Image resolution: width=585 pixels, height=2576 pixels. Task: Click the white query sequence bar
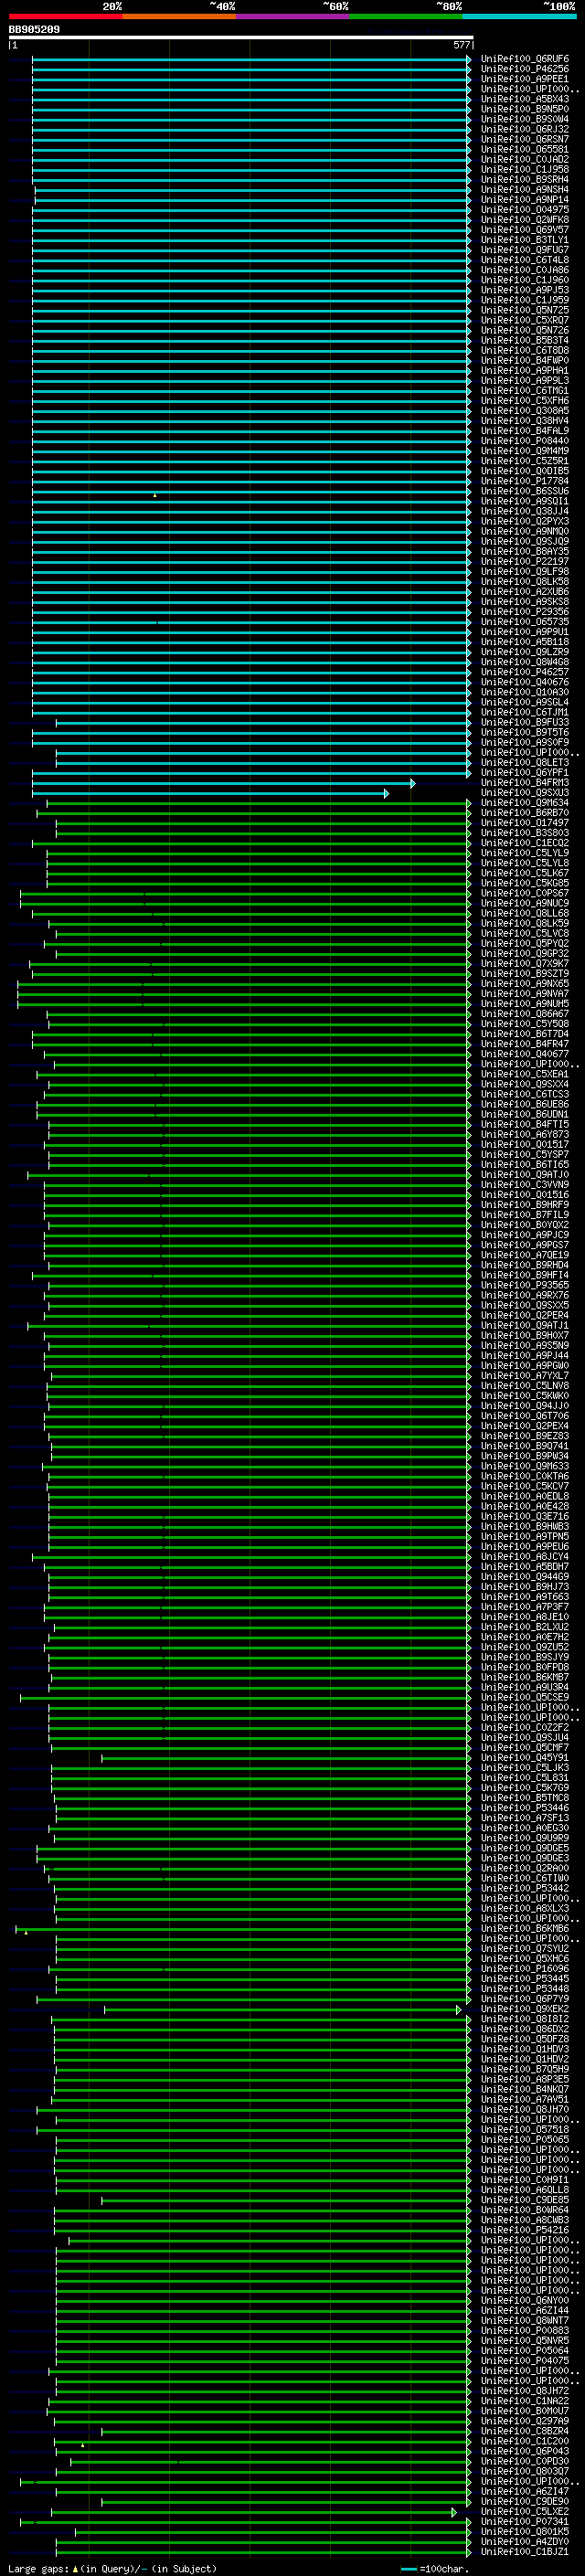tap(241, 37)
